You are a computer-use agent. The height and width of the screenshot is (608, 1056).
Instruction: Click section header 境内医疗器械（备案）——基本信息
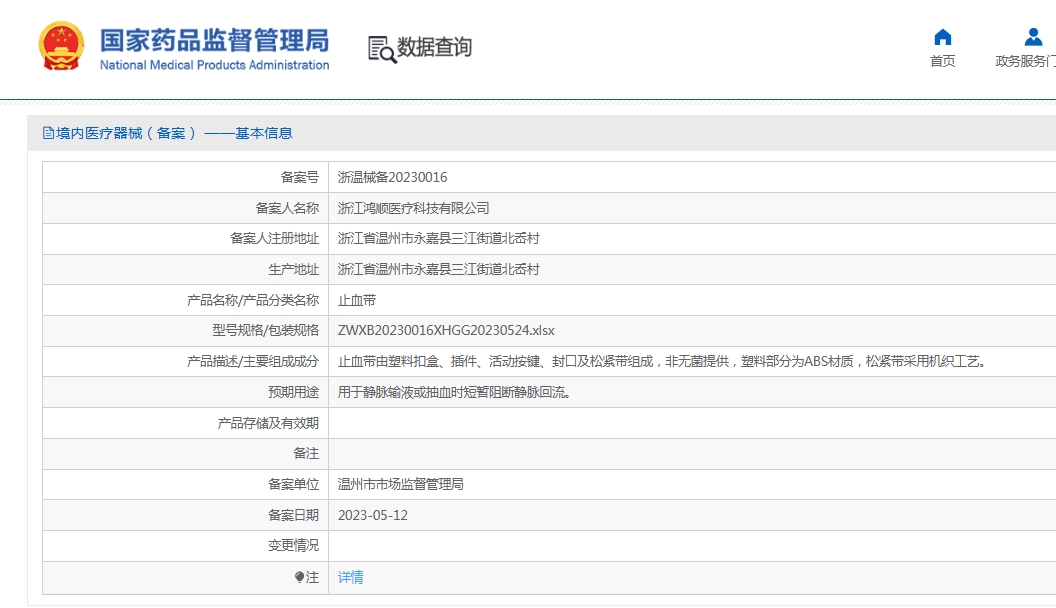point(174,133)
